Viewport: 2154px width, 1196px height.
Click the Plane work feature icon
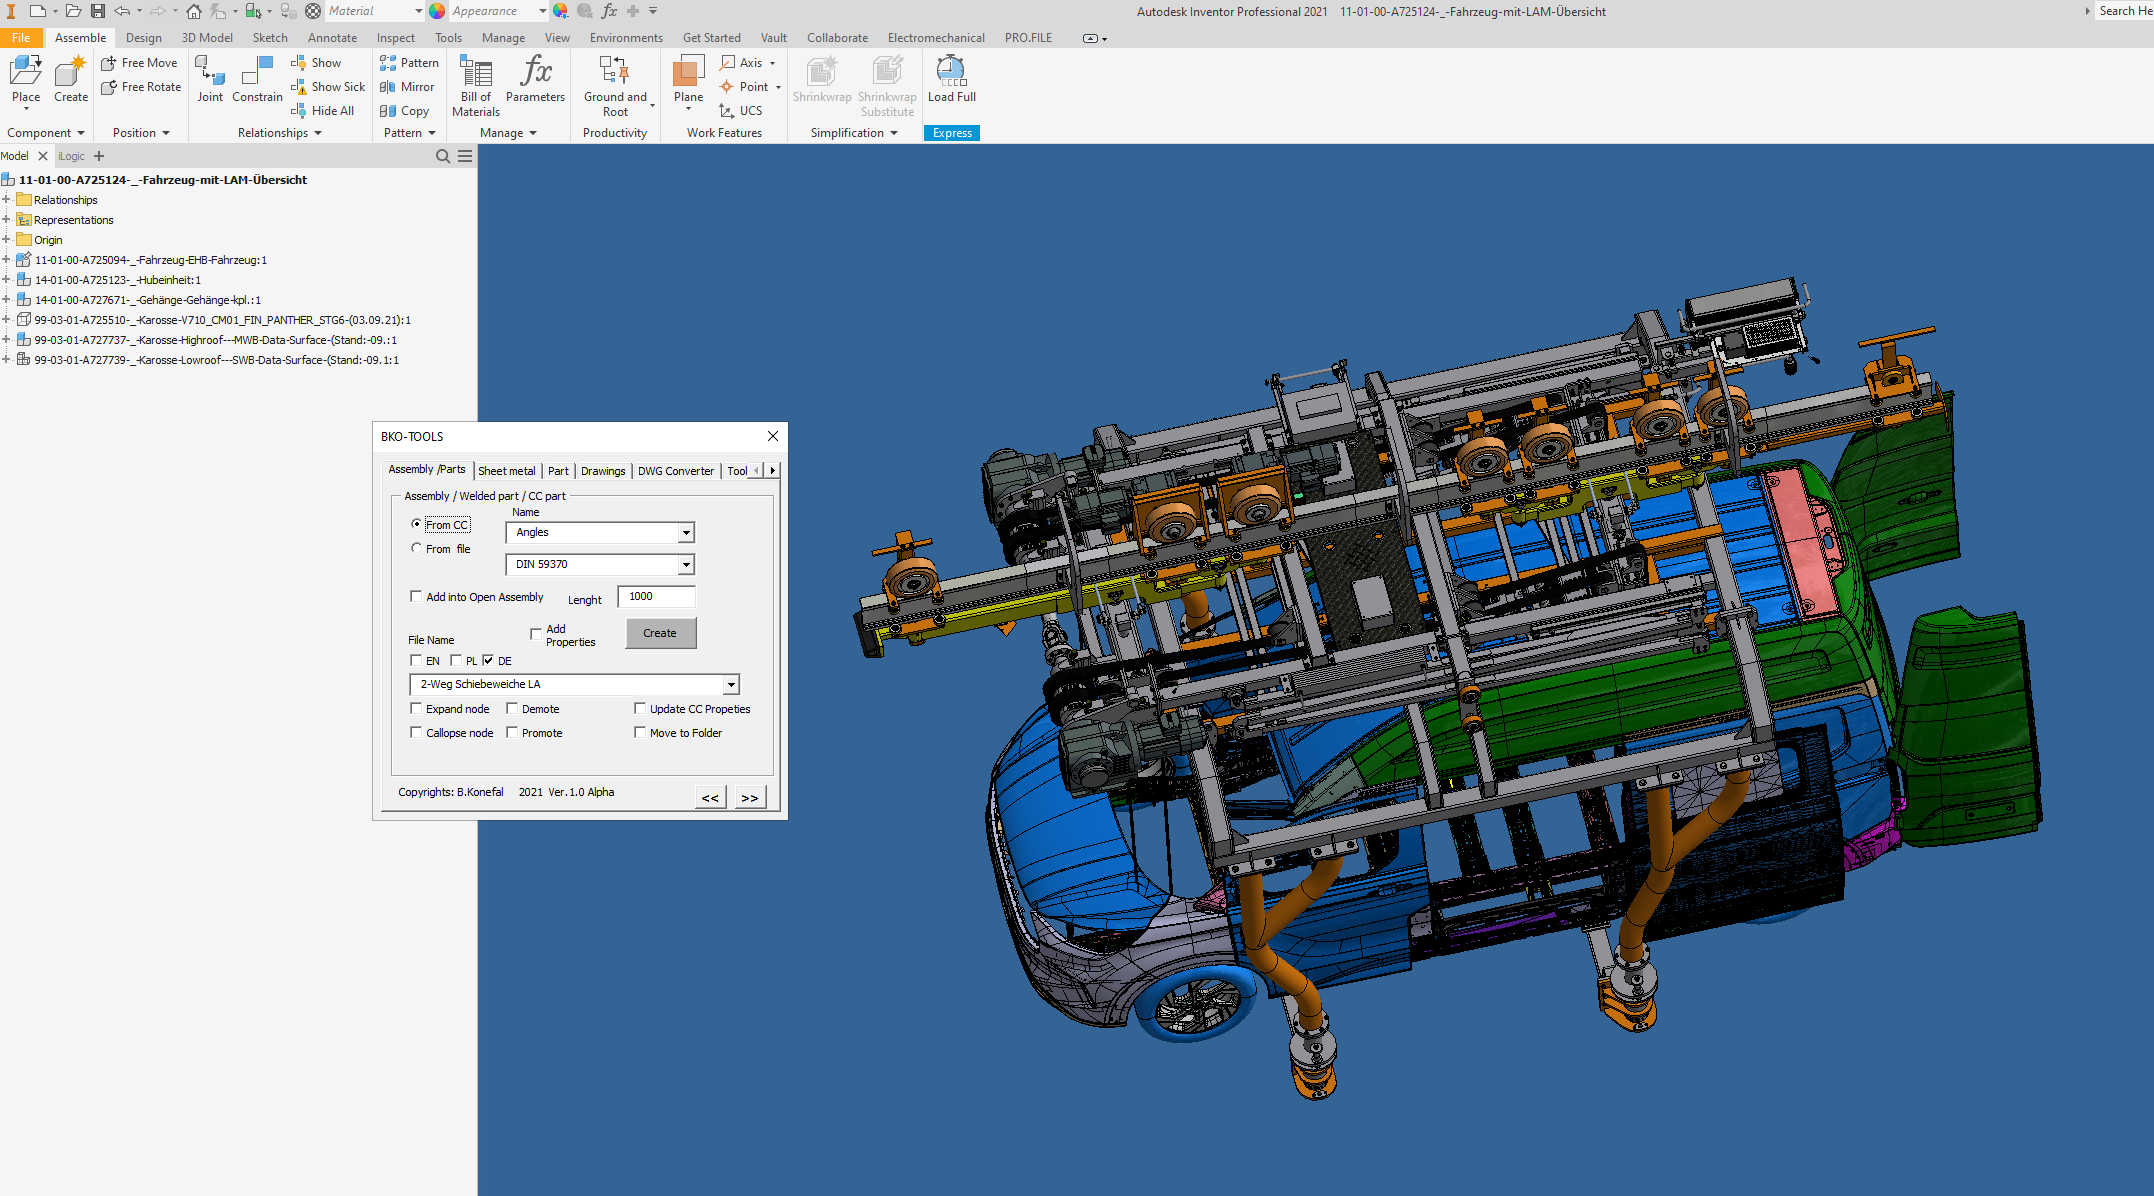[688, 72]
